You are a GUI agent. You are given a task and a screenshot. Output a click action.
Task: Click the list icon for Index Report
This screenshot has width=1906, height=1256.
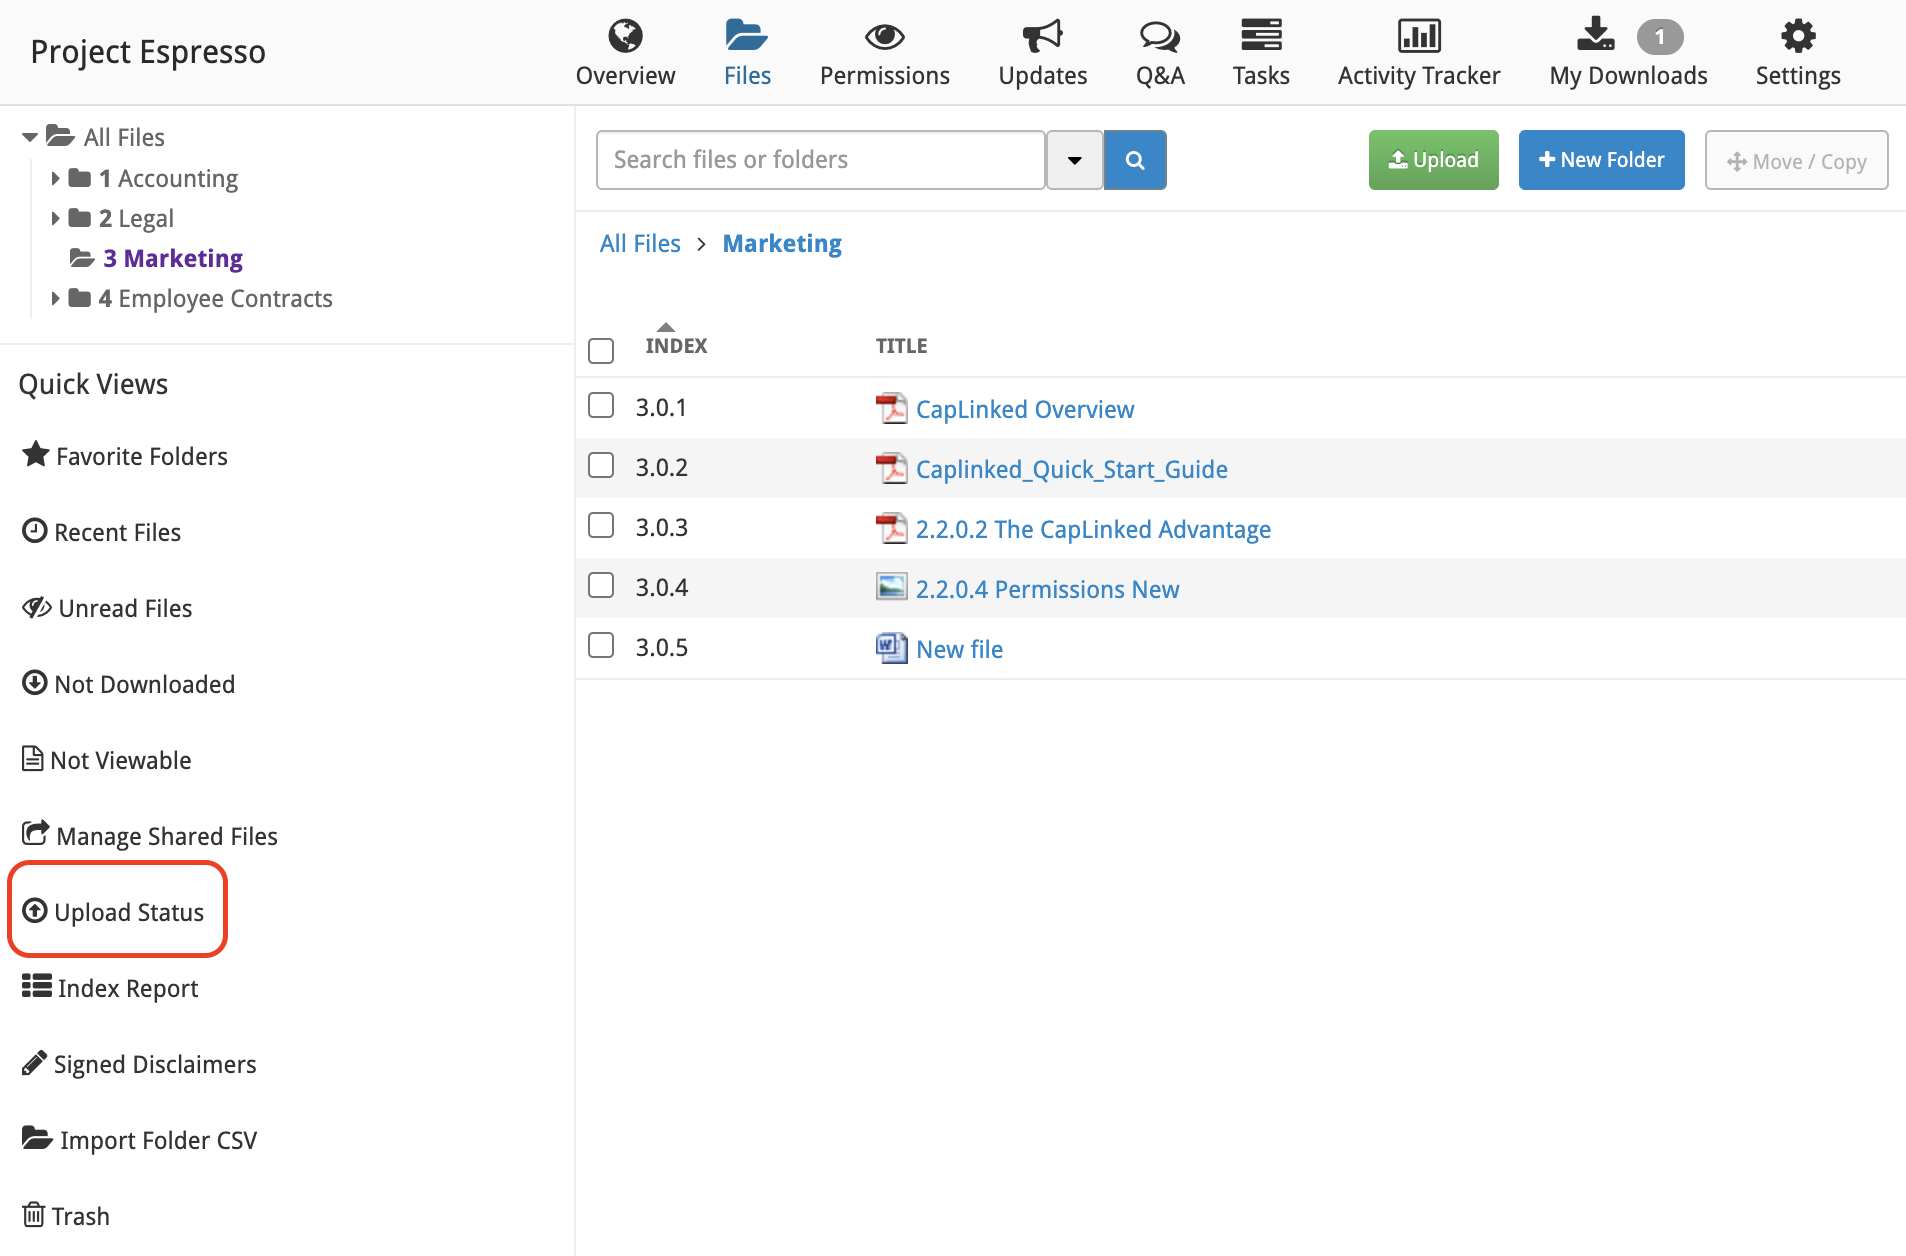(37, 986)
